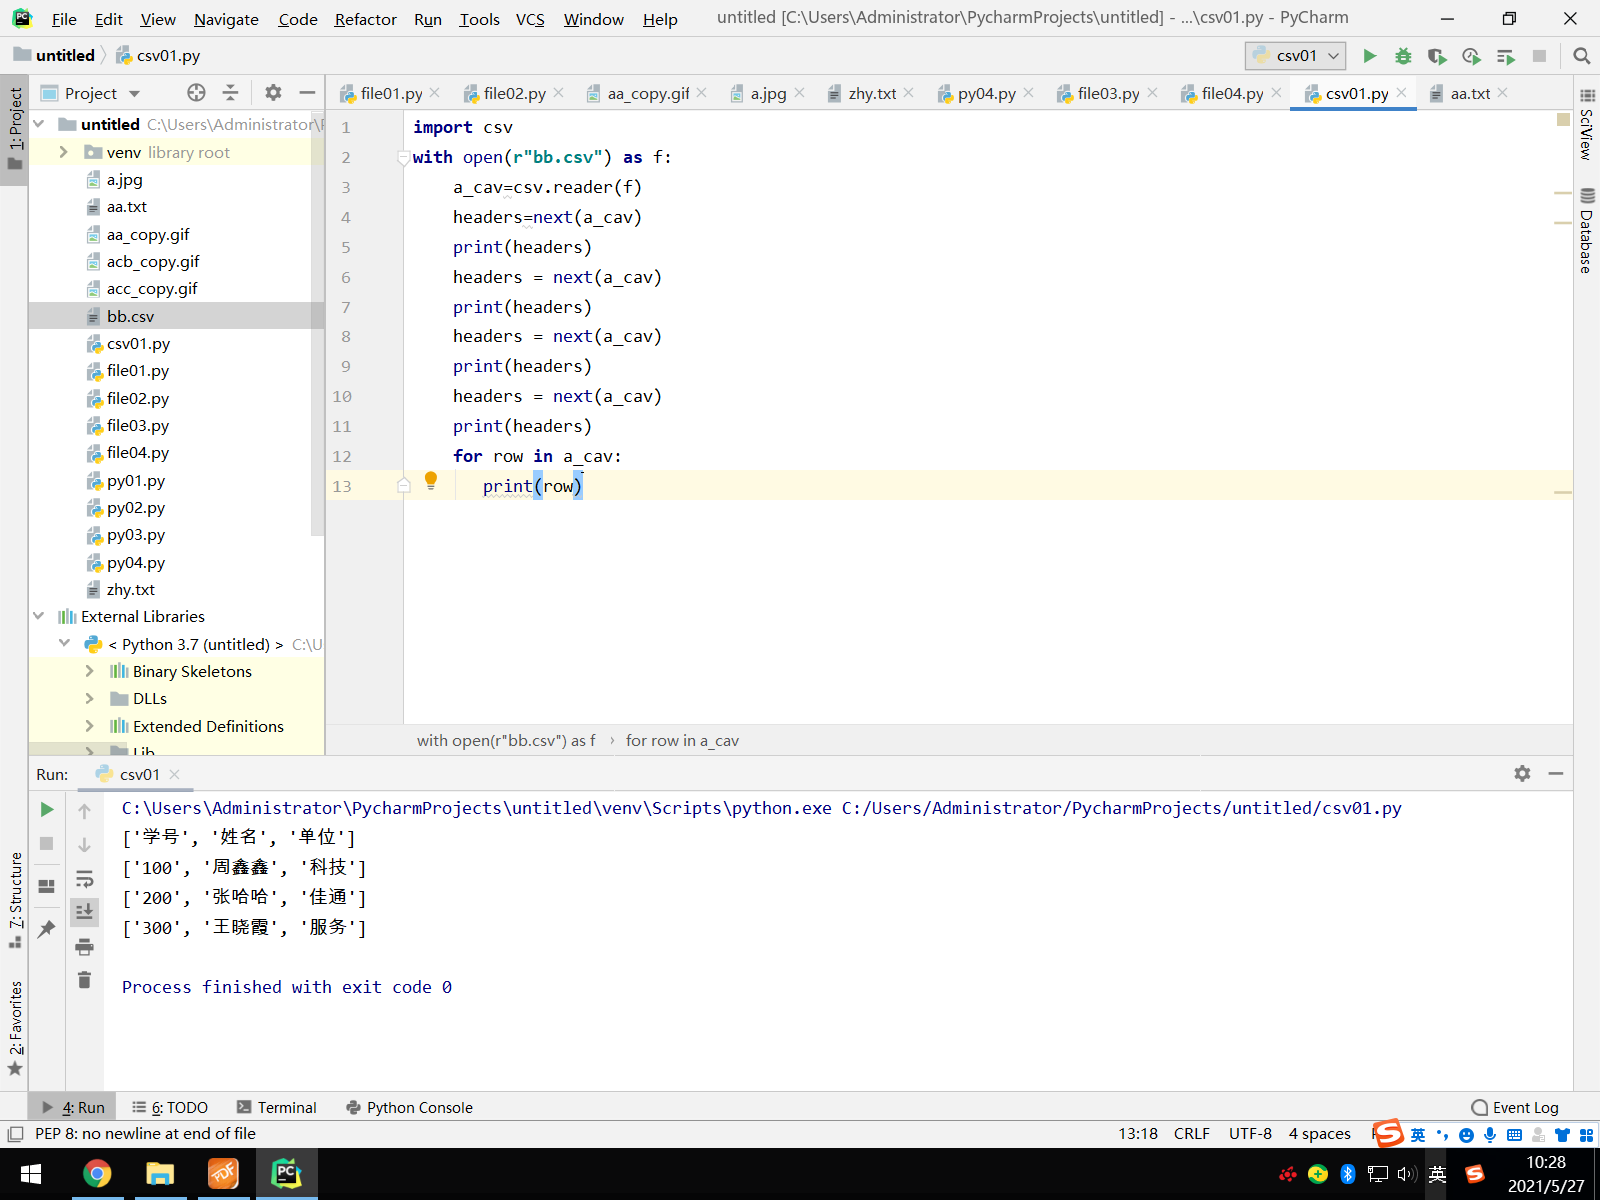
Task: Open the Refactor menu
Action: click(365, 19)
